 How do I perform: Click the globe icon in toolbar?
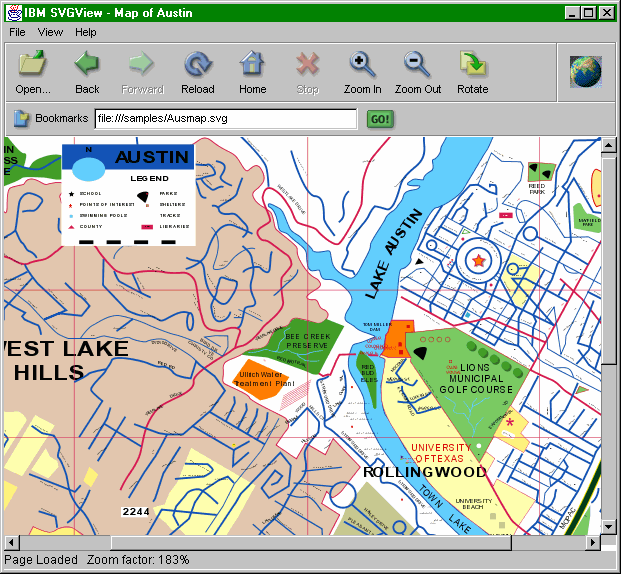pyautogui.click(x=585, y=72)
